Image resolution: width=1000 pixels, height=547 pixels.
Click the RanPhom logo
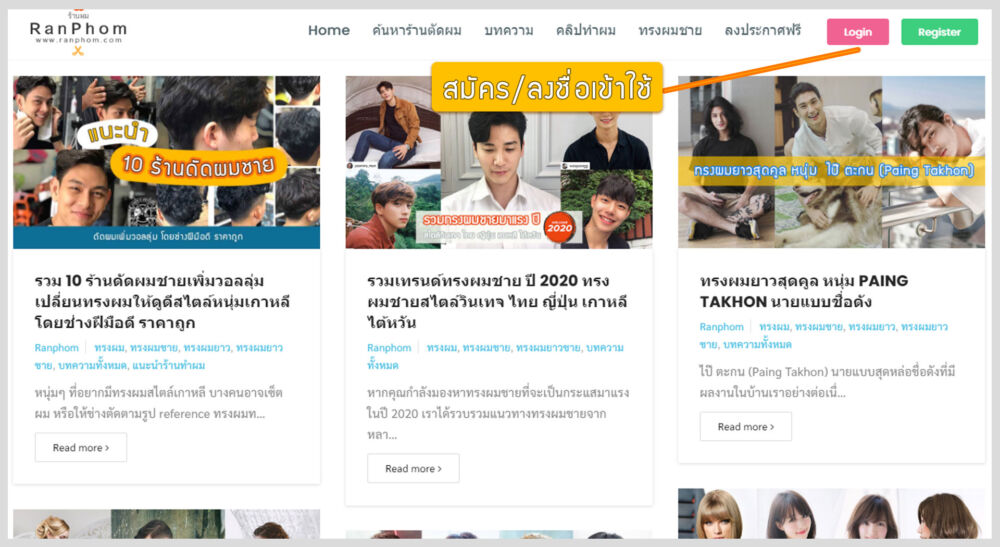point(77,32)
